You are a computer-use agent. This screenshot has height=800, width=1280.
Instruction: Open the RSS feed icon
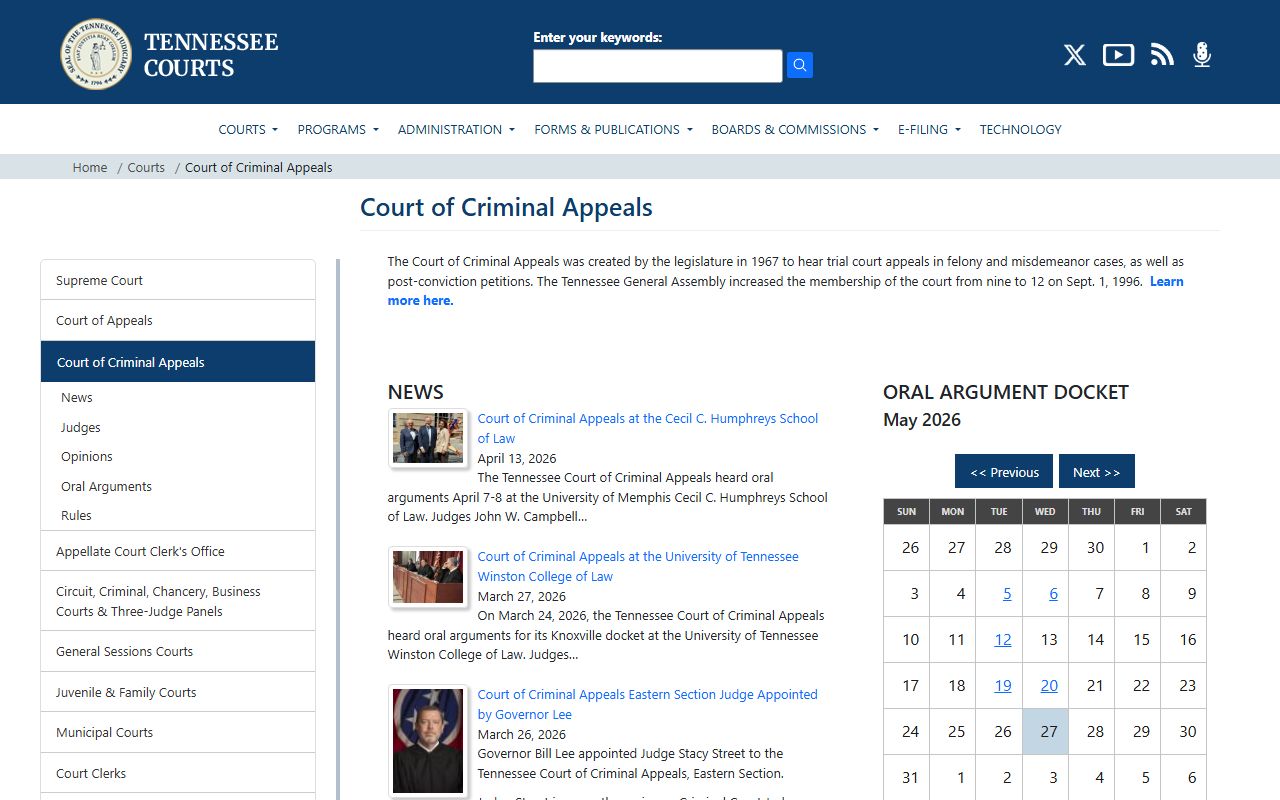click(x=1162, y=55)
